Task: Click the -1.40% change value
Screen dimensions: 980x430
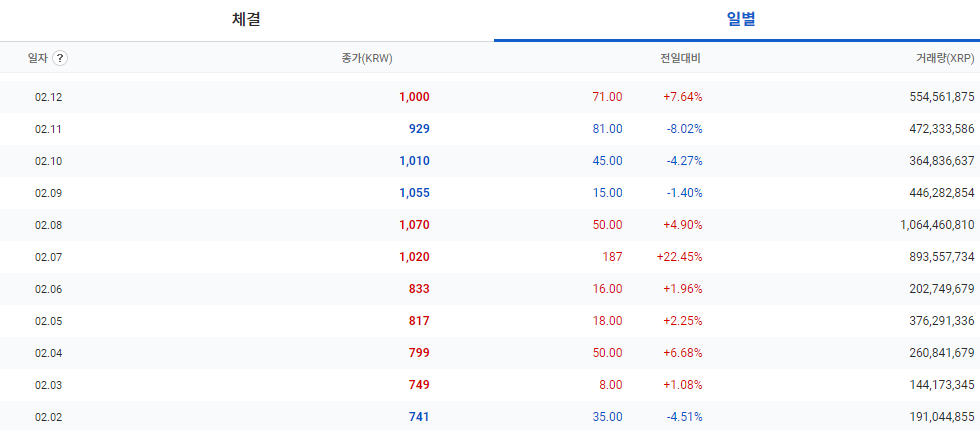Action: pos(684,192)
